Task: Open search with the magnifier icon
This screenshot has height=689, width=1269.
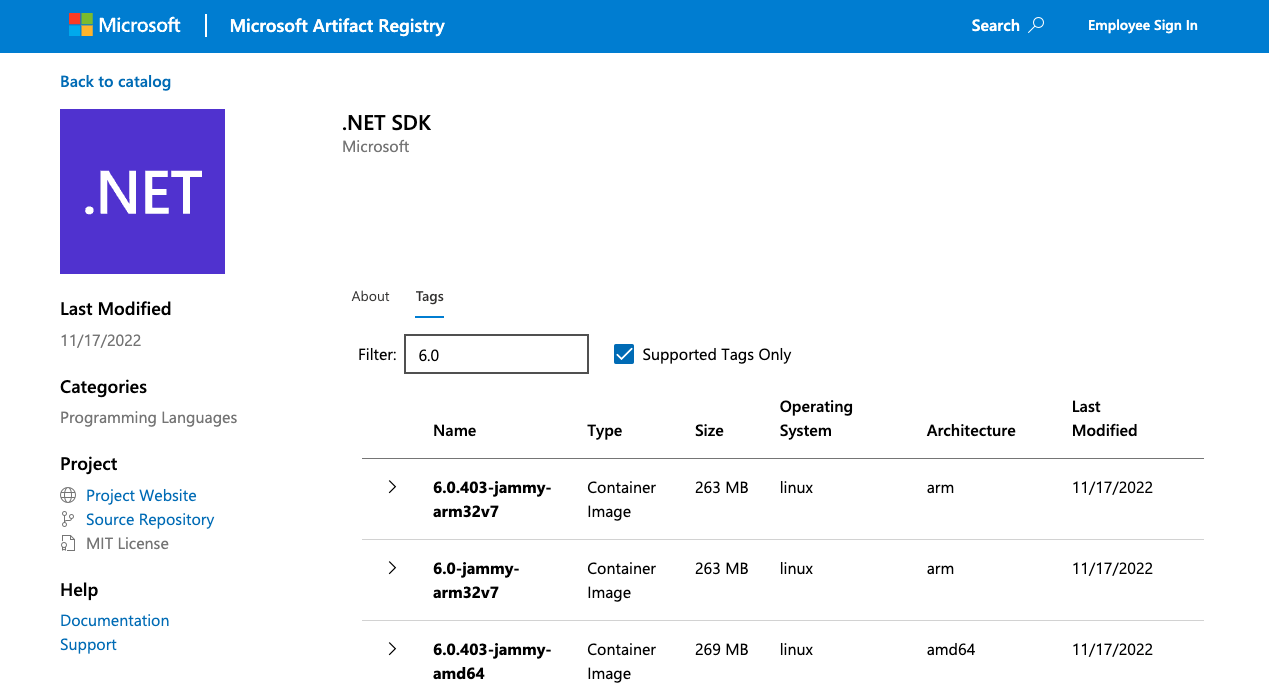Action: click(x=1037, y=25)
